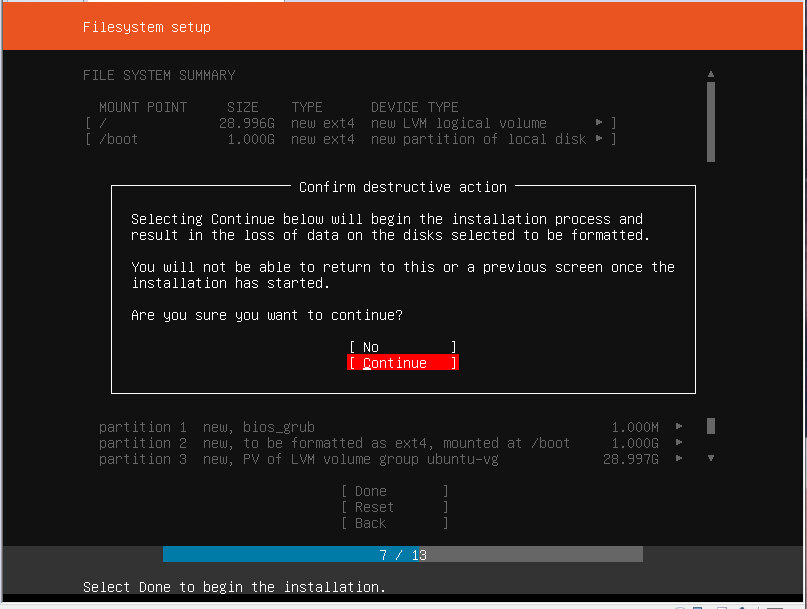
Task: Open partition 1 bios_grub arrow menu
Action: pyautogui.click(x=679, y=426)
